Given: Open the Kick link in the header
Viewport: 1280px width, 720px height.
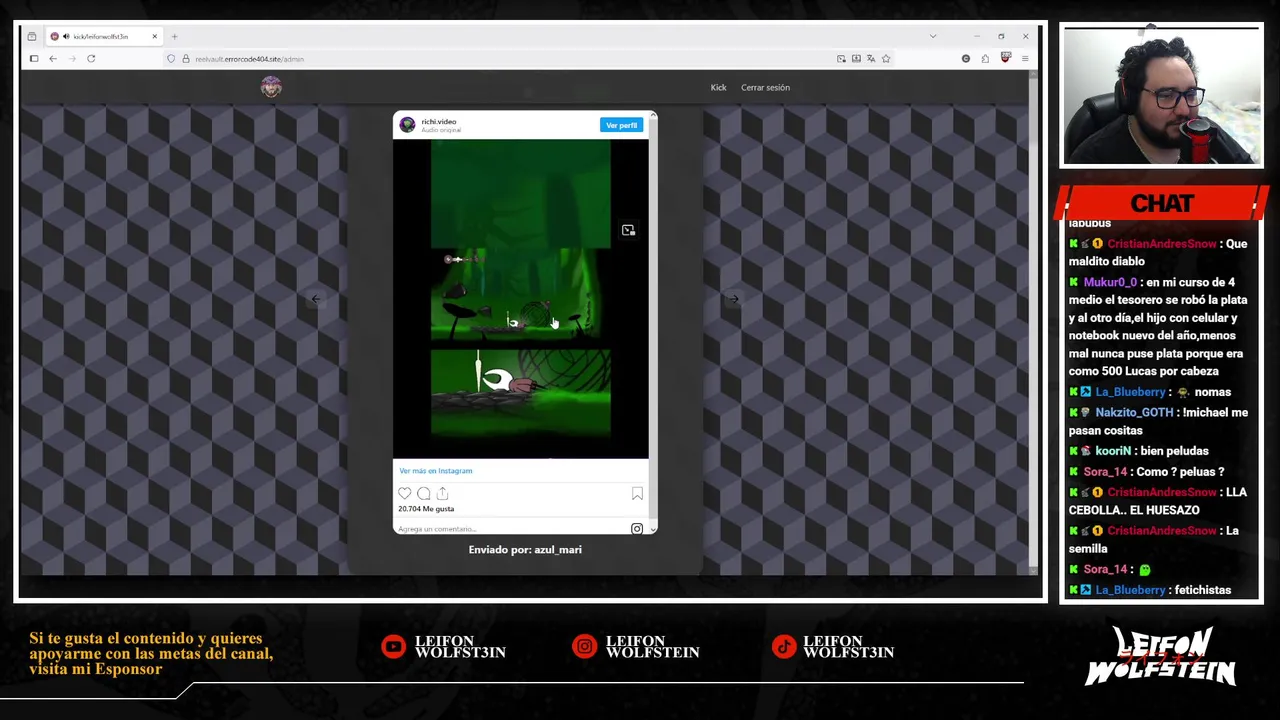Looking at the screenshot, I should tap(718, 88).
